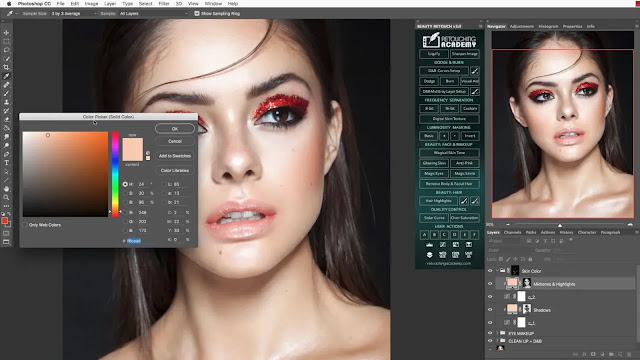Click the new group folder icon in Layers panel

(x=611, y=354)
